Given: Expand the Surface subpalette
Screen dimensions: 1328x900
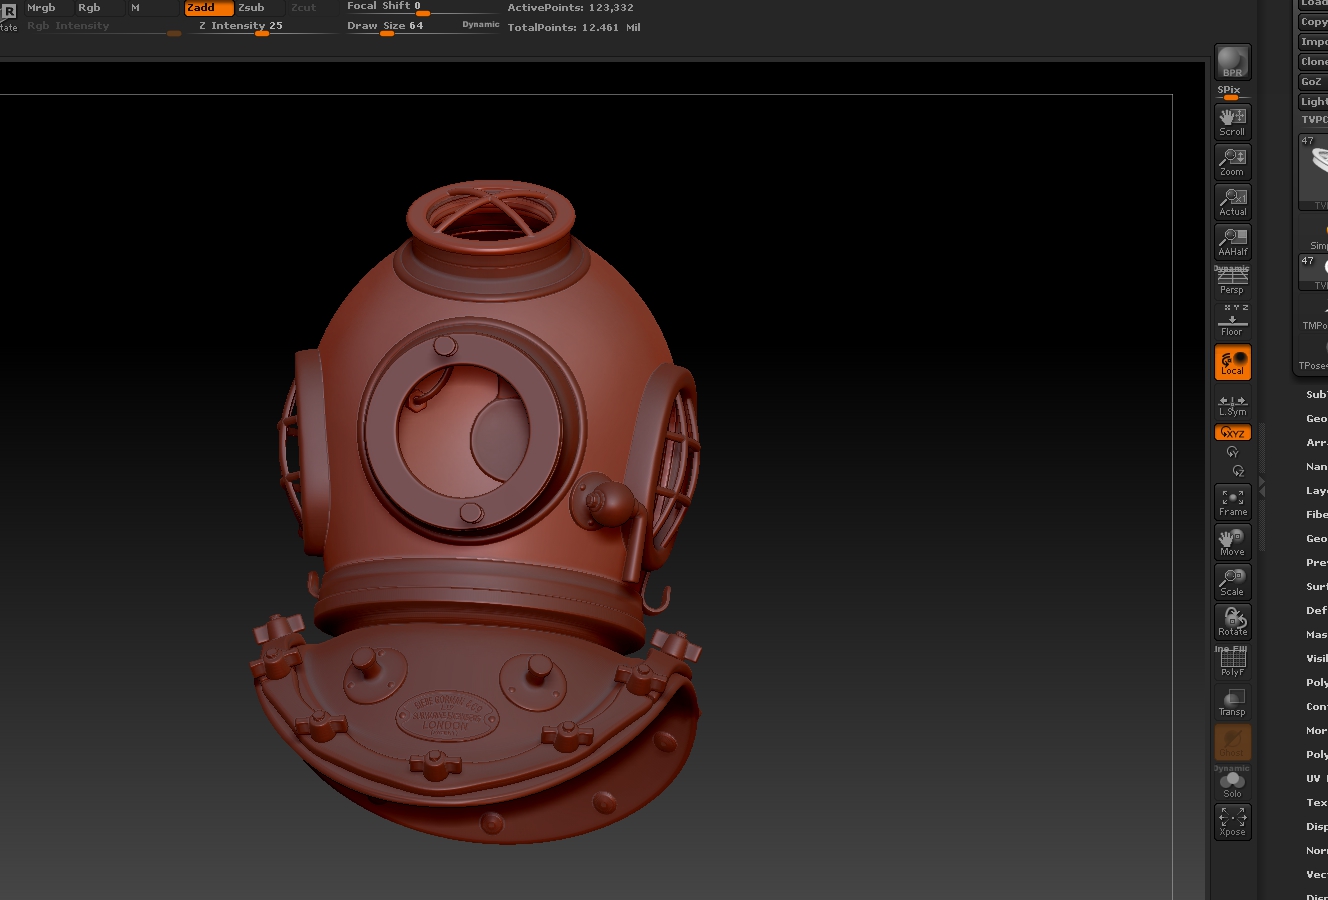Looking at the screenshot, I should (1316, 587).
